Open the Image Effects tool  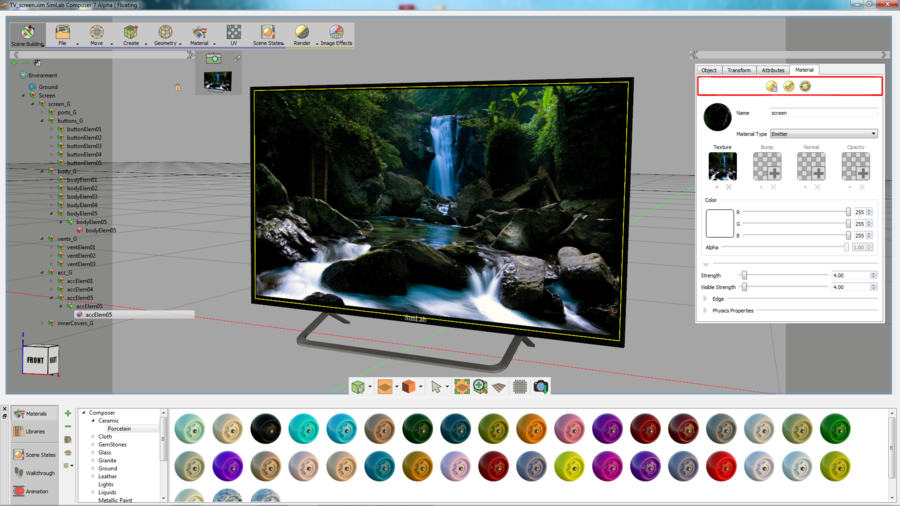(336, 35)
